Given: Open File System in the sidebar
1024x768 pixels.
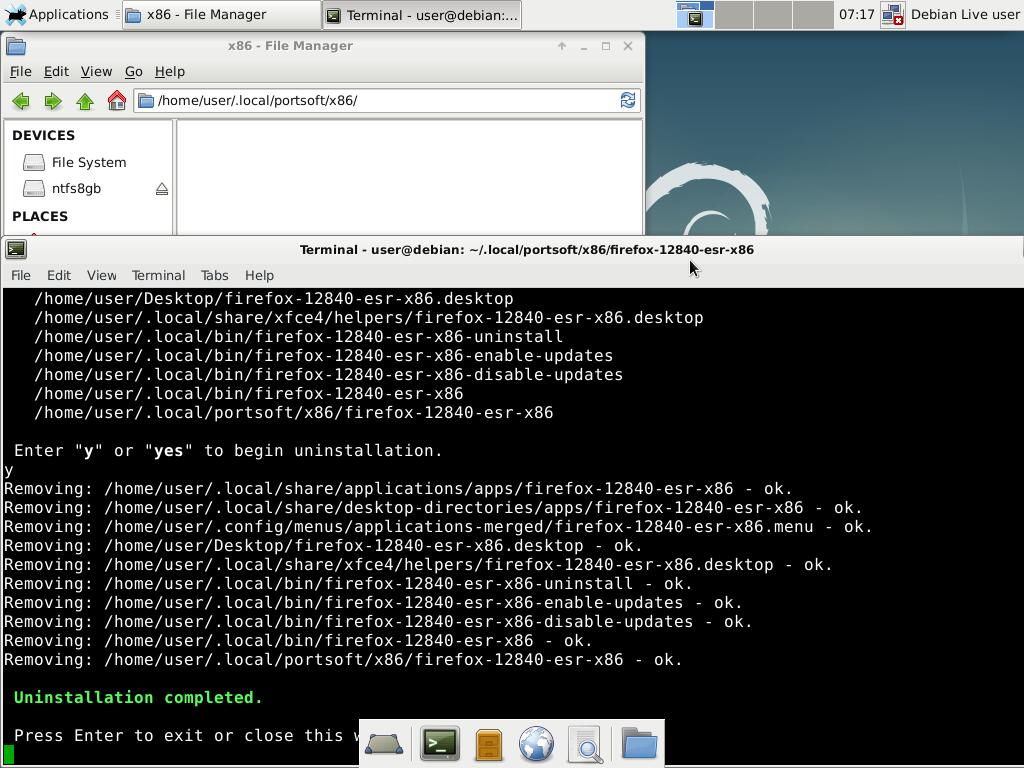Looking at the screenshot, I should (x=88, y=162).
